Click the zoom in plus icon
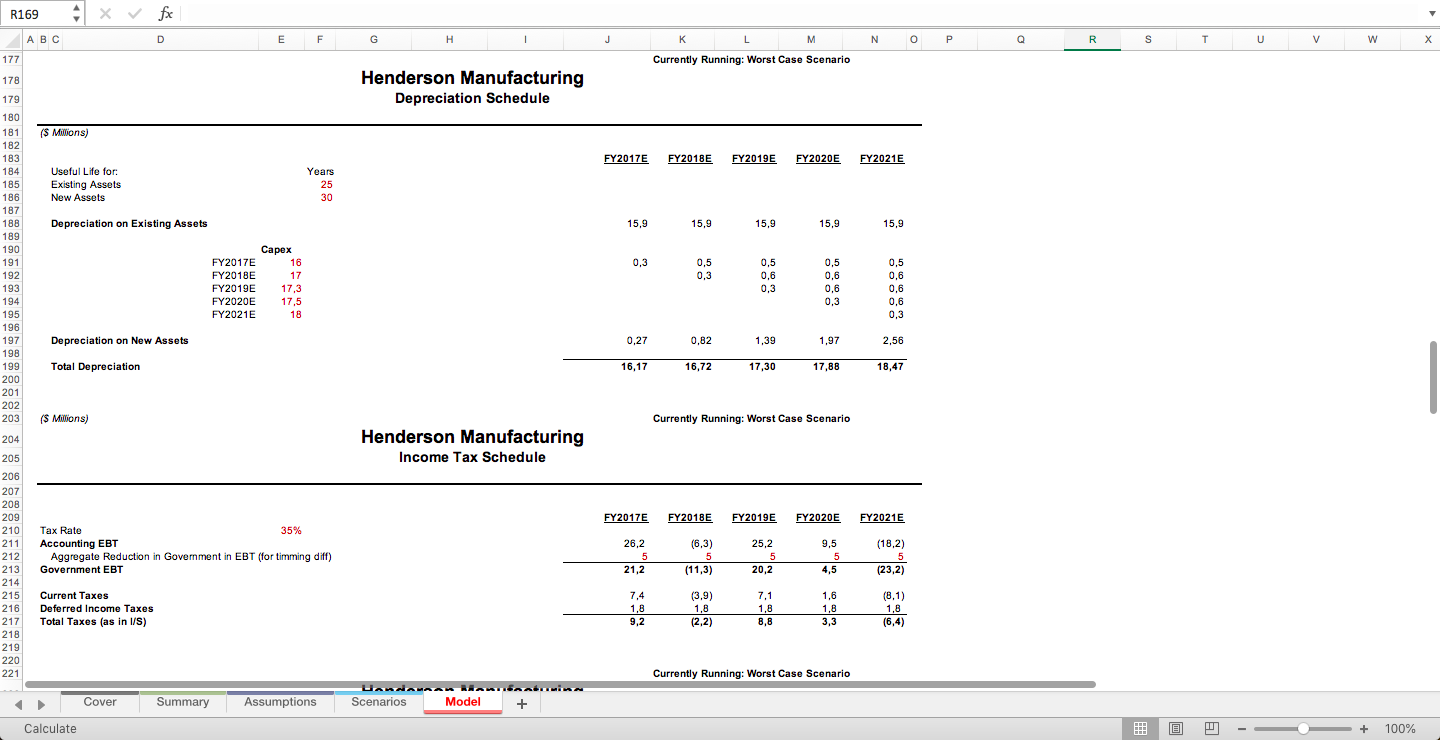The height and width of the screenshot is (740, 1440). pos(1364,729)
